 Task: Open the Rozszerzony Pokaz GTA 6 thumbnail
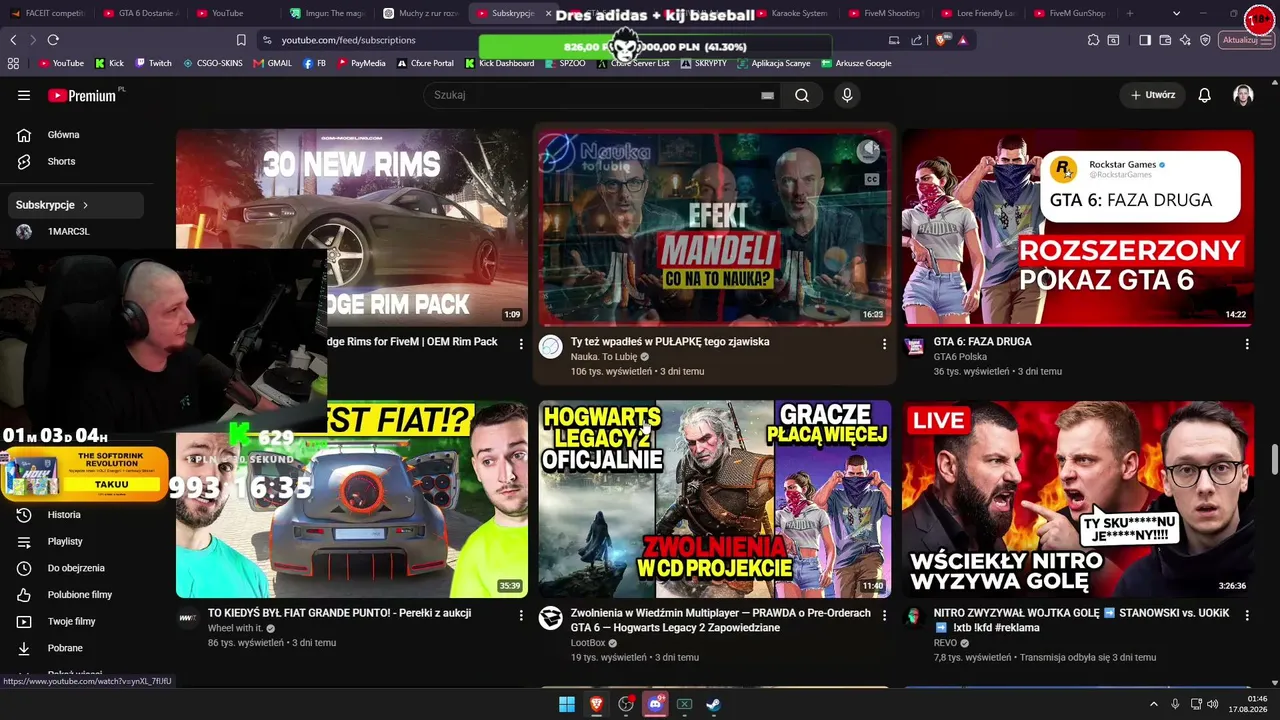pos(1078,226)
